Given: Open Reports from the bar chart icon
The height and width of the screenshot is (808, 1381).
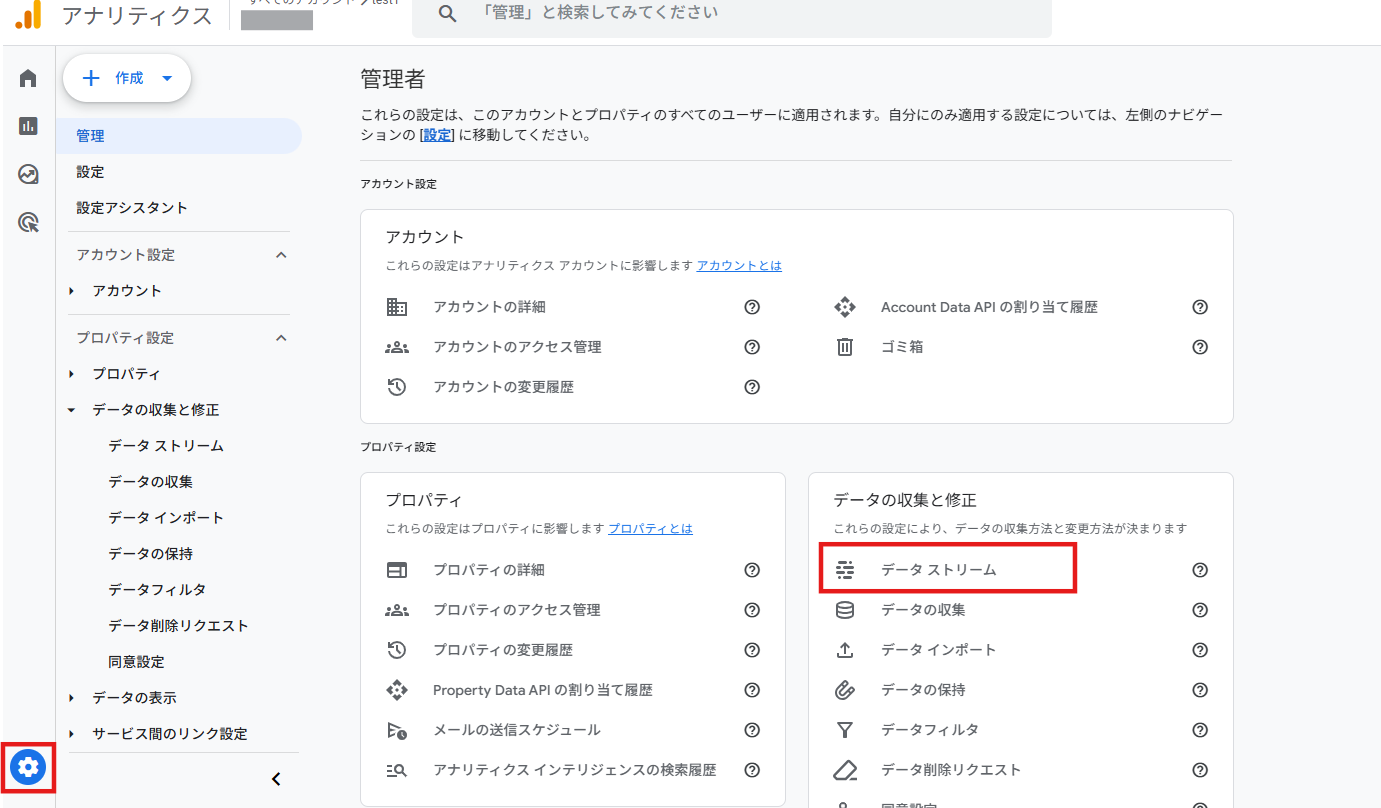Looking at the screenshot, I should pos(28,126).
